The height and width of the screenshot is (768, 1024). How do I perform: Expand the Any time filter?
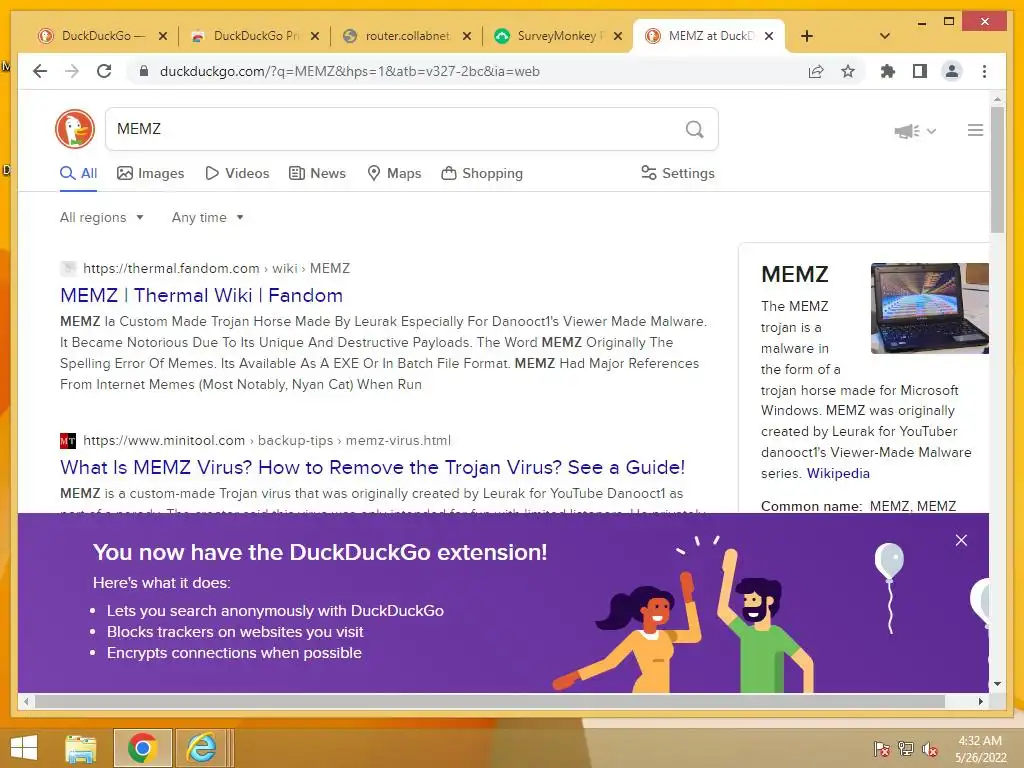coord(208,217)
